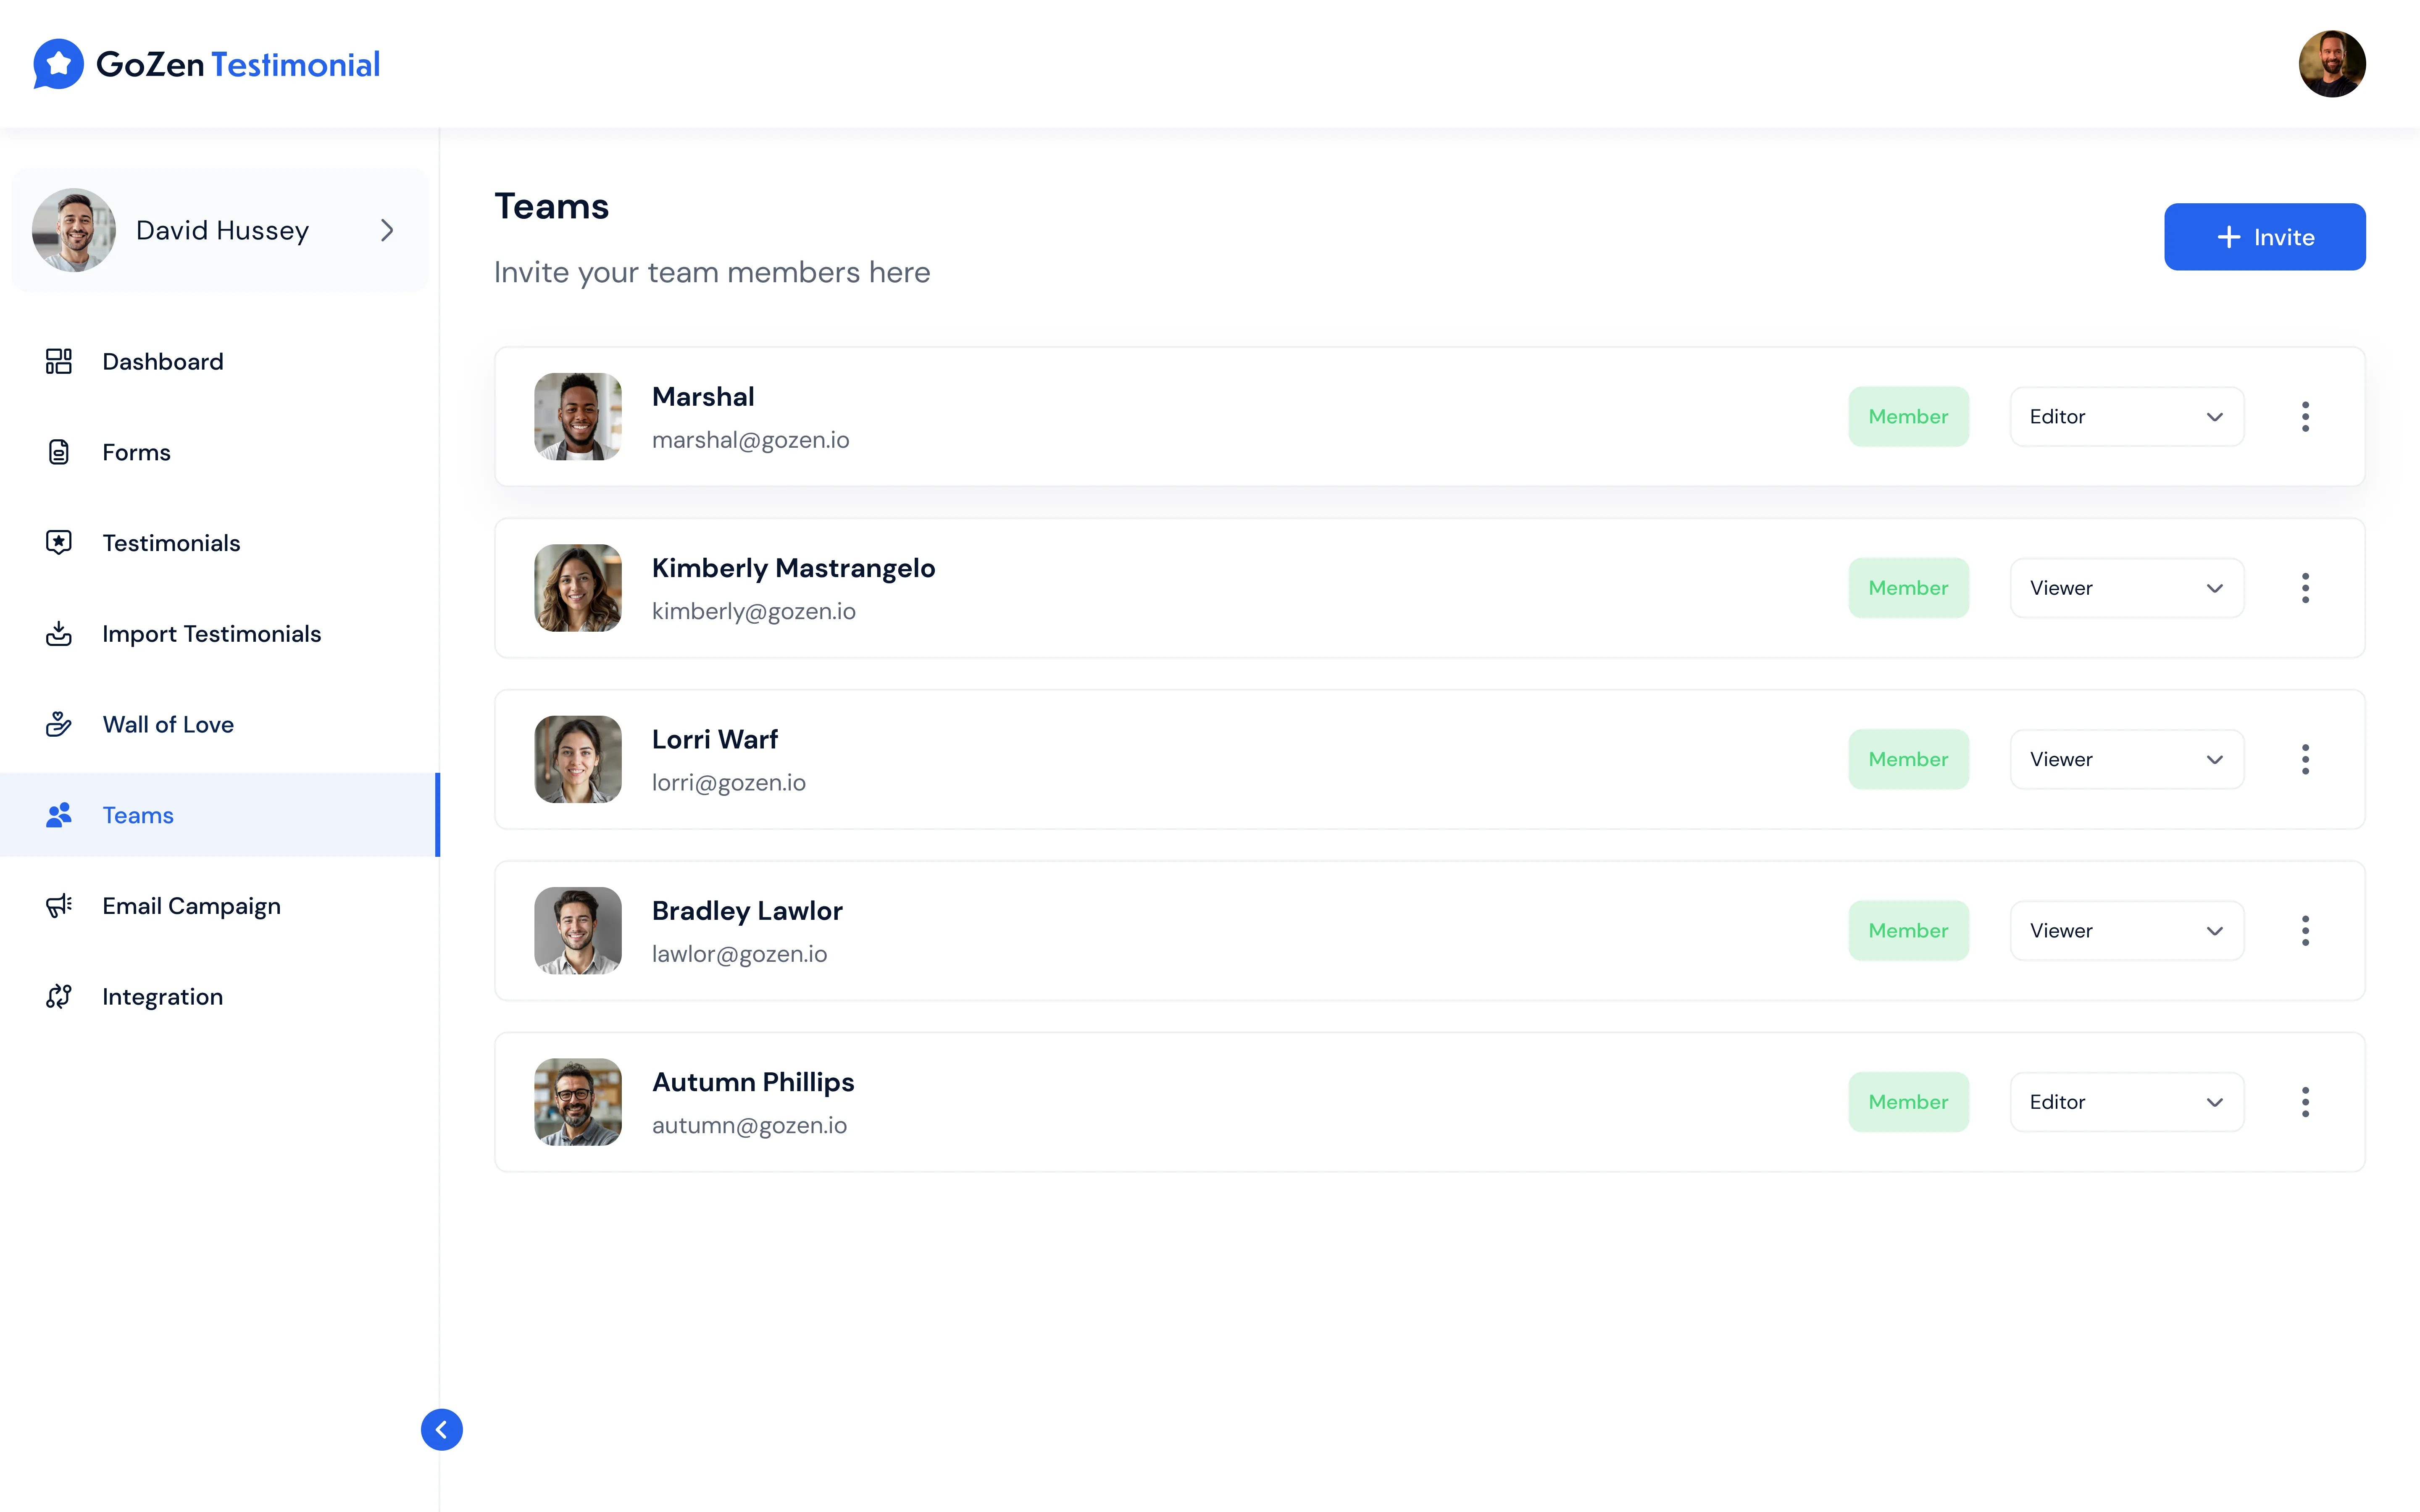Click the Forms document icon
Screen dimensions: 2420x1512
(x=59, y=452)
